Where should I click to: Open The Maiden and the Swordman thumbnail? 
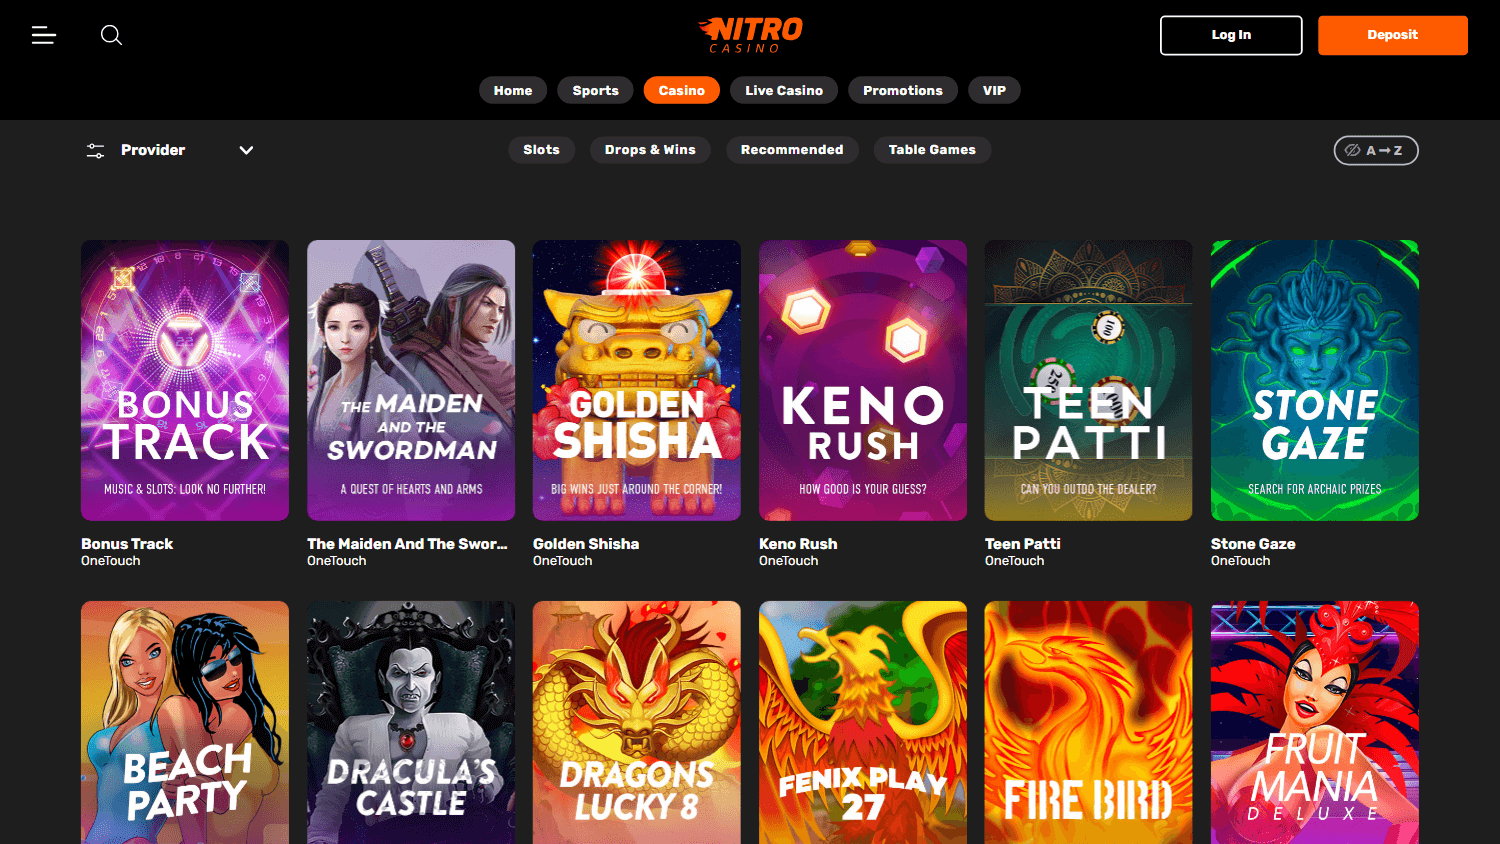[x=411, y=380]
